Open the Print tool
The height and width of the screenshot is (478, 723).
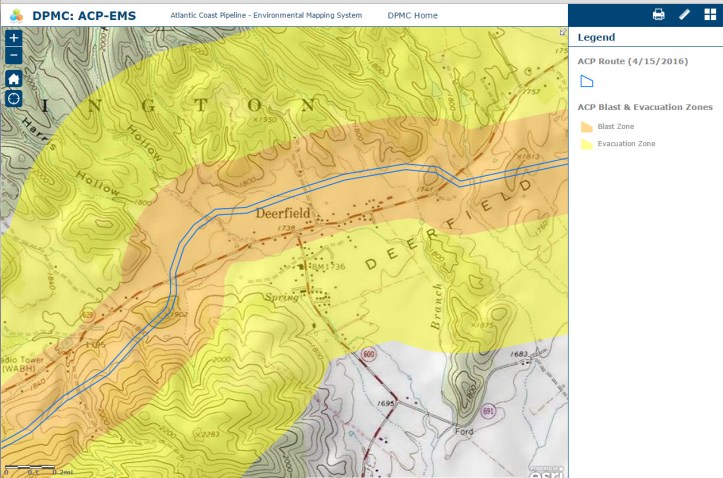(658, 14)
